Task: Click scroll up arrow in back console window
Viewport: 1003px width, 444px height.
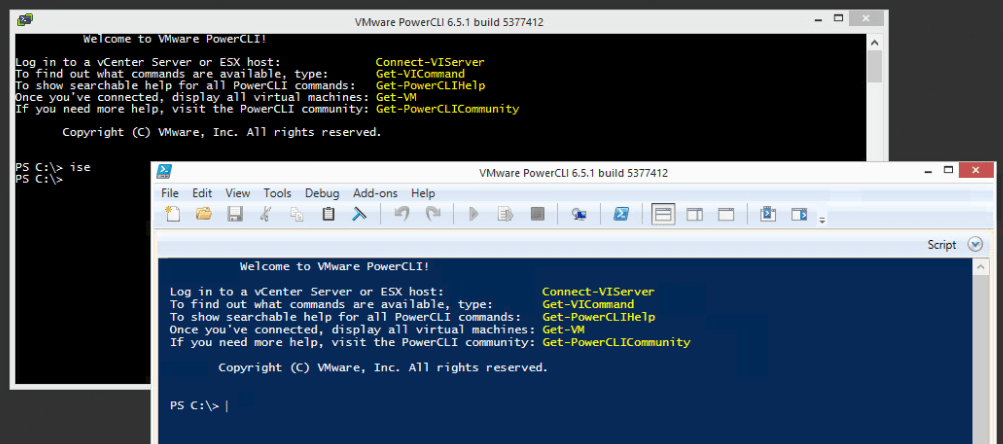Action: tap(875, 42)
